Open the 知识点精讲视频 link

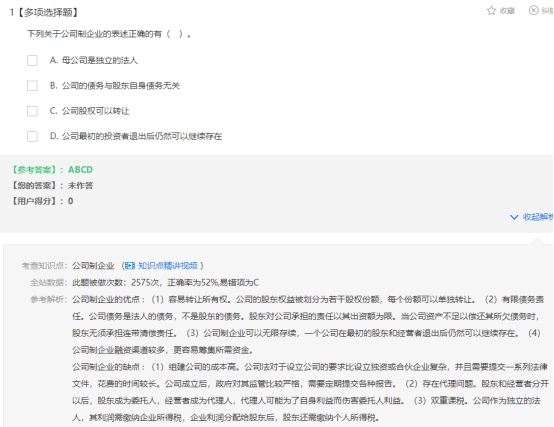tap(168, 266)
